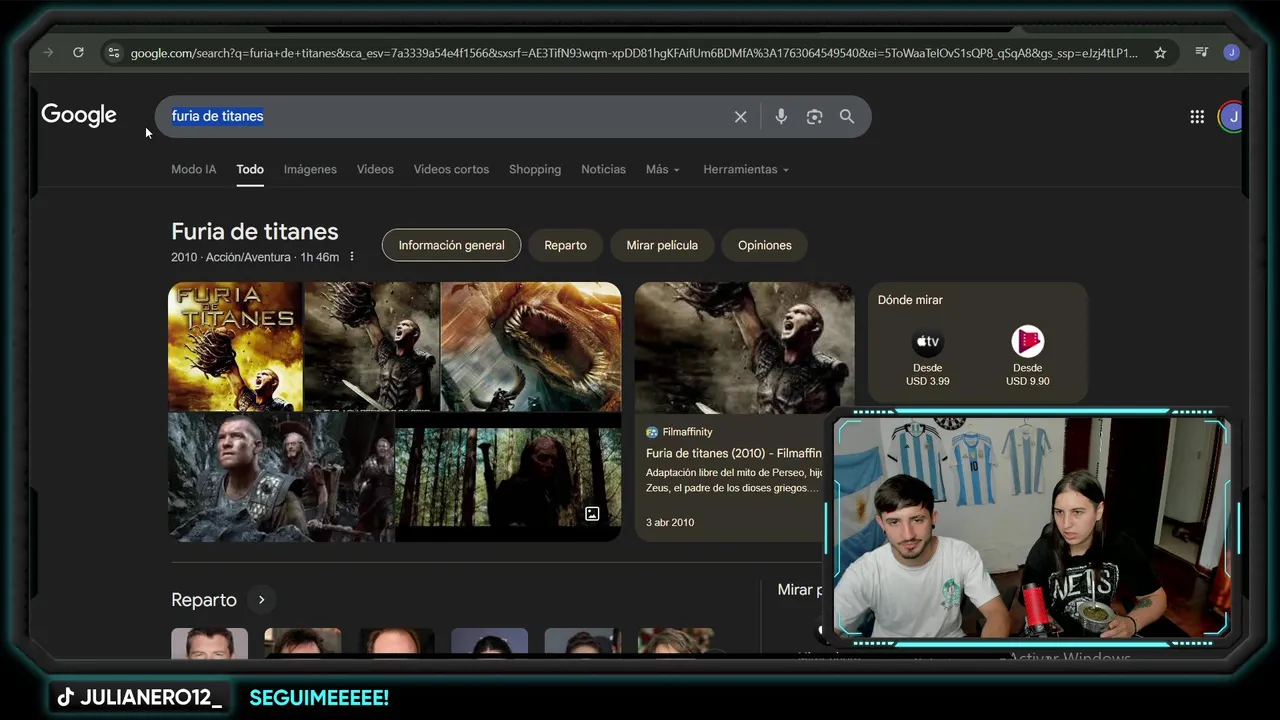Select the Reparto chip
Image resolution: width=1280 pixels, height=720 pixels.
pyautogui.click(x=565, y=245)
